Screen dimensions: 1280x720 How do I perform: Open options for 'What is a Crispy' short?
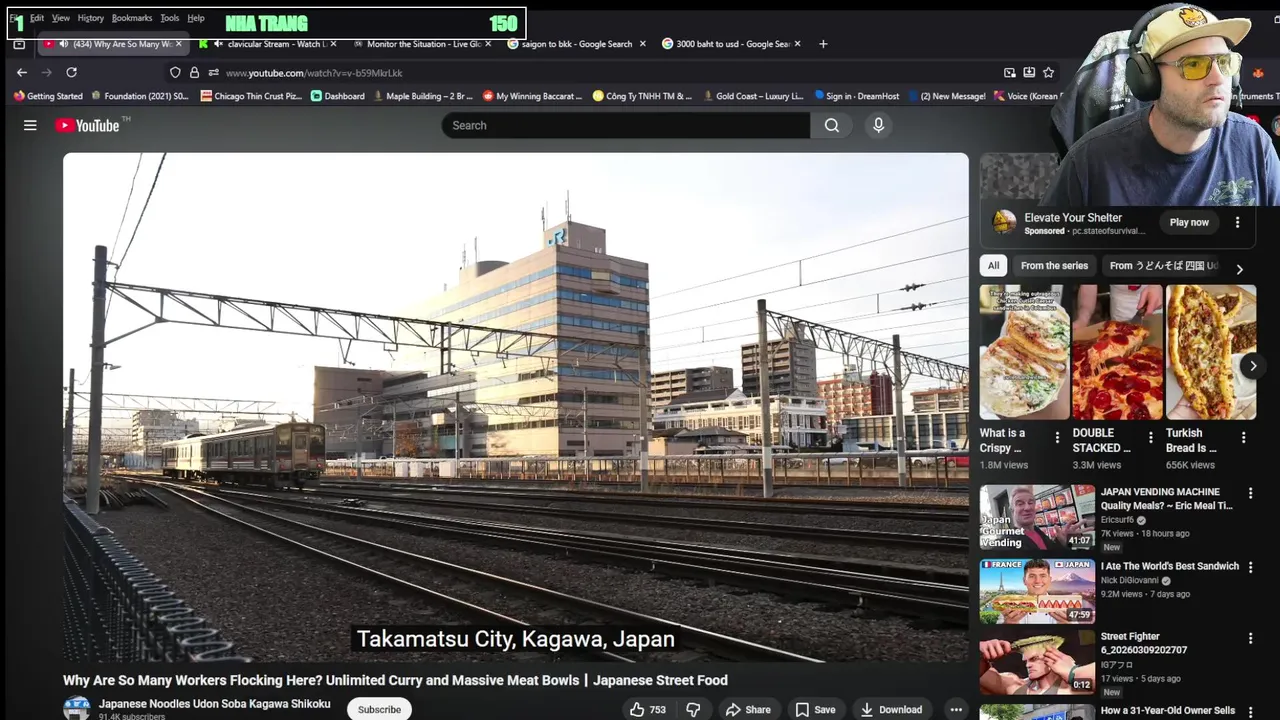pos(1057,437)
